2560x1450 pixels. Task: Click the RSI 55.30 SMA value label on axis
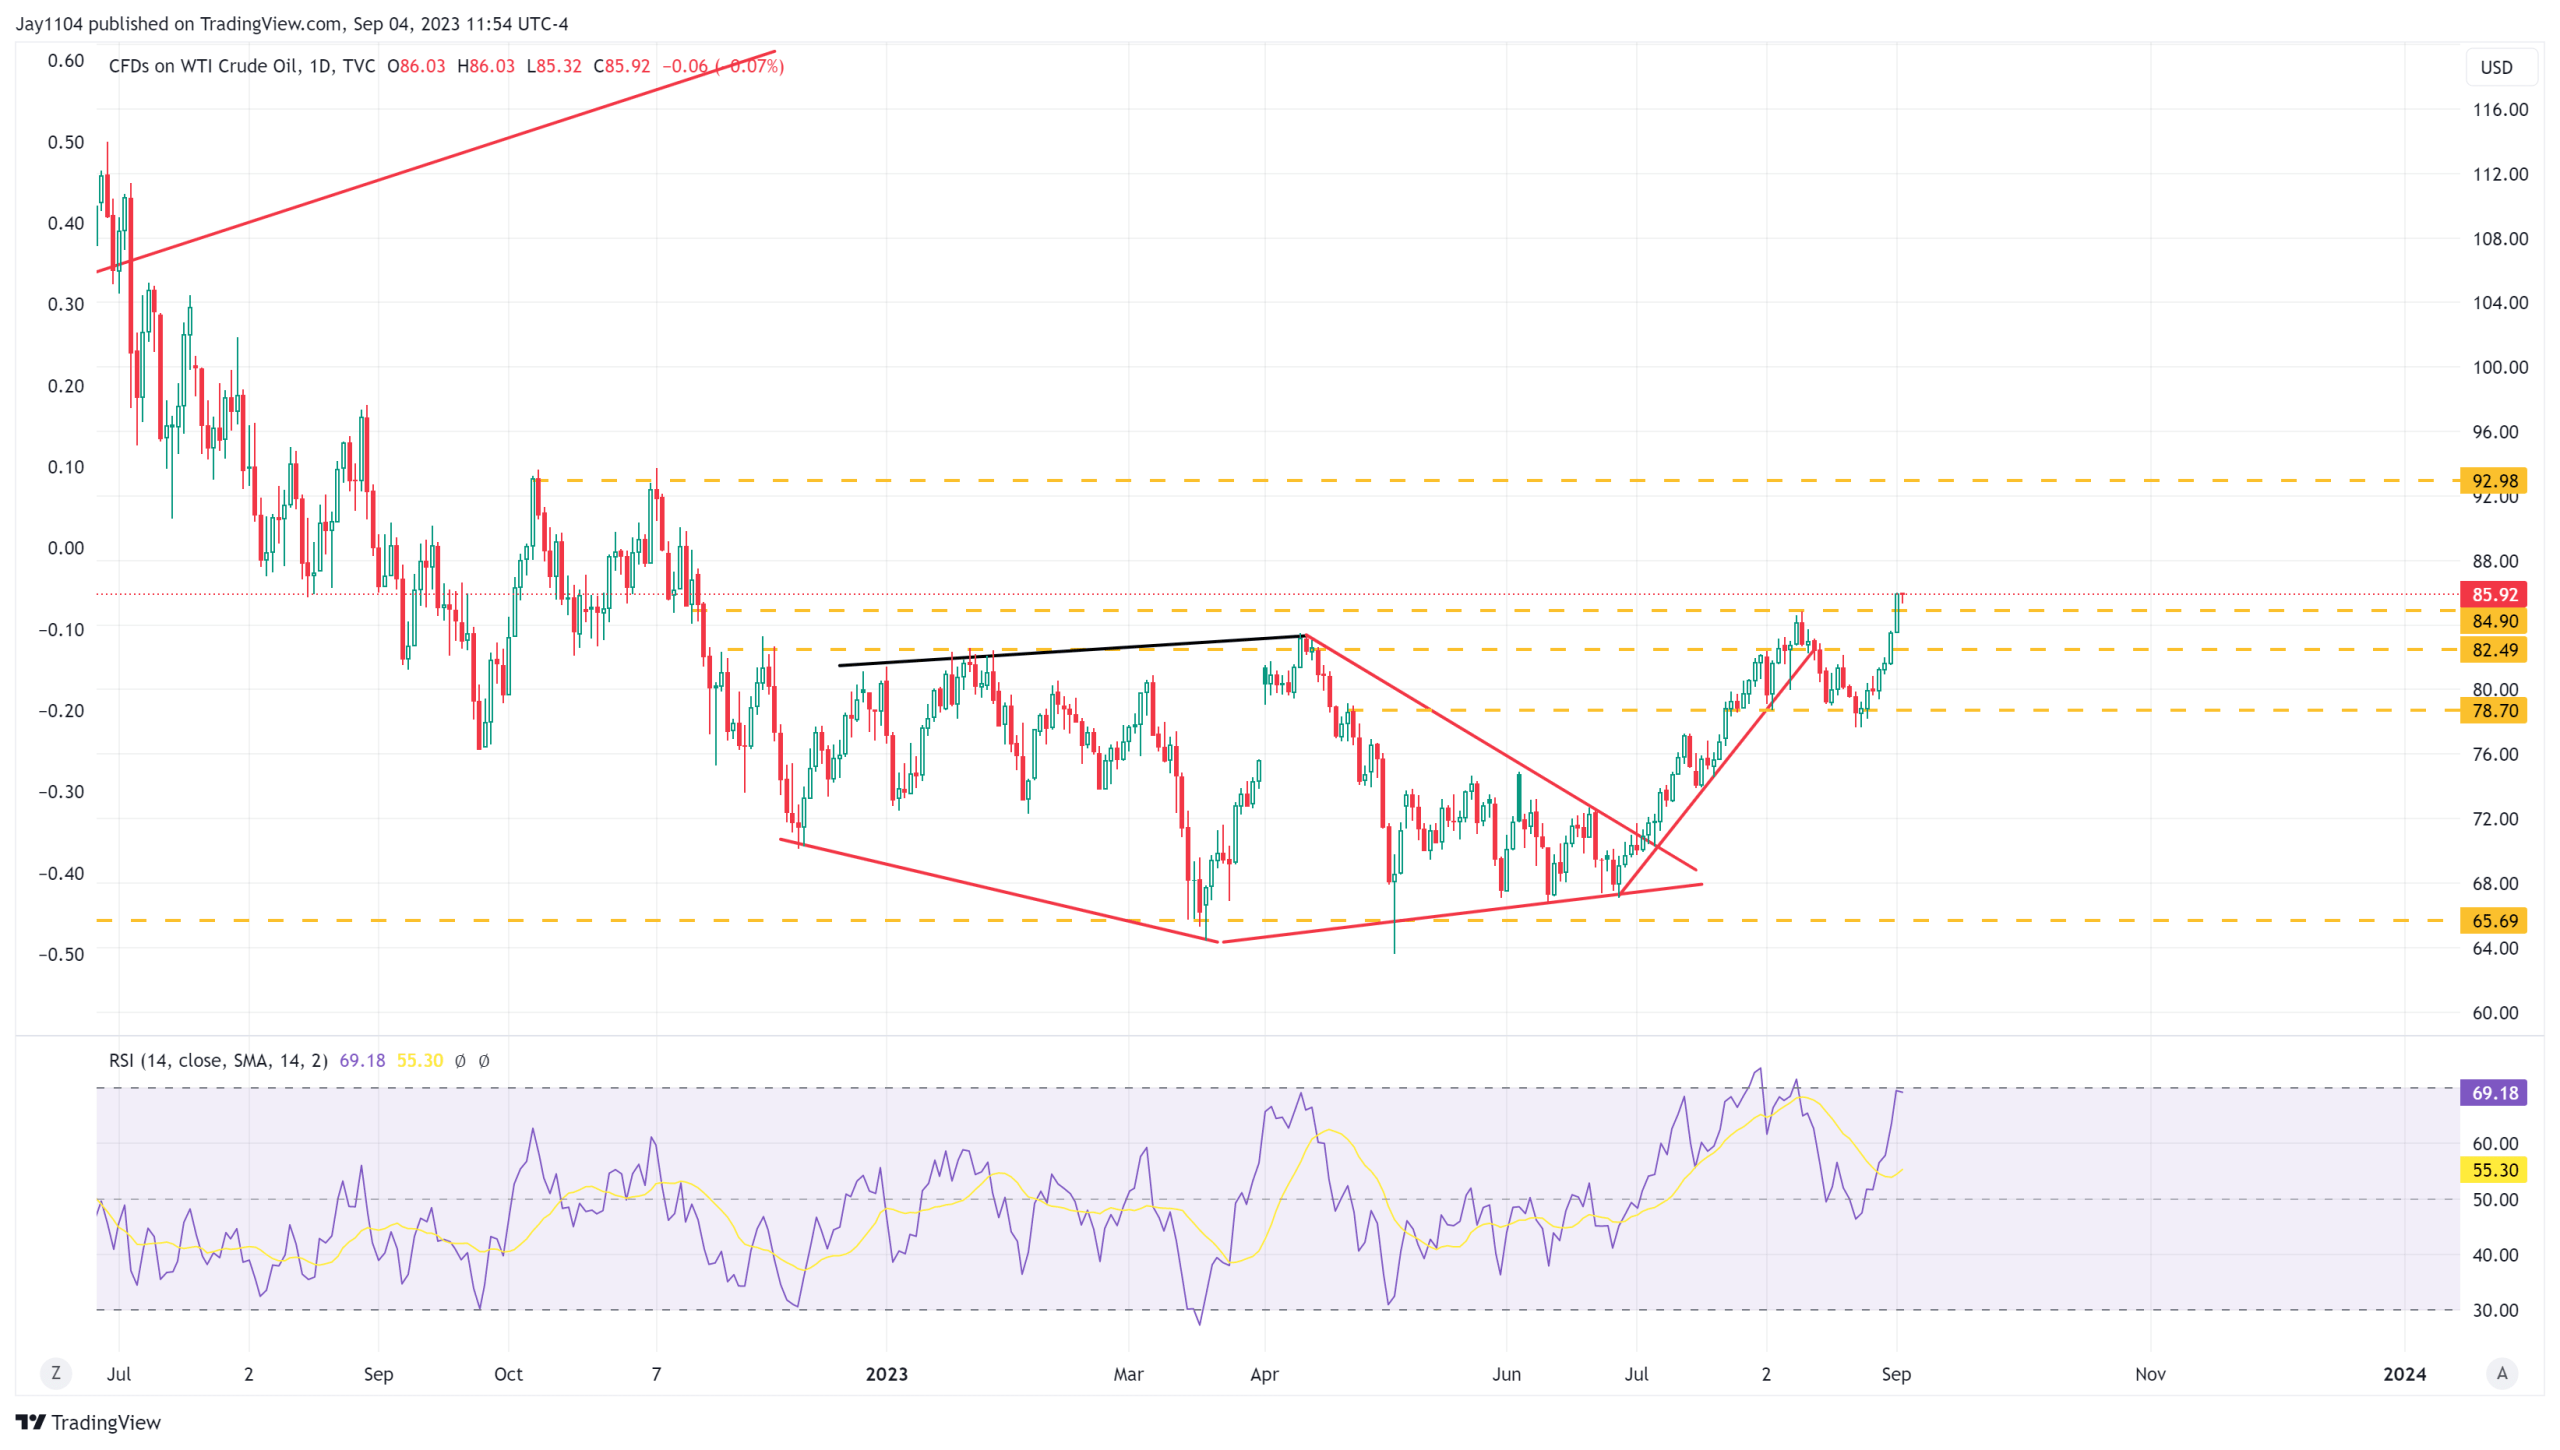(x=2494, y=1170)
